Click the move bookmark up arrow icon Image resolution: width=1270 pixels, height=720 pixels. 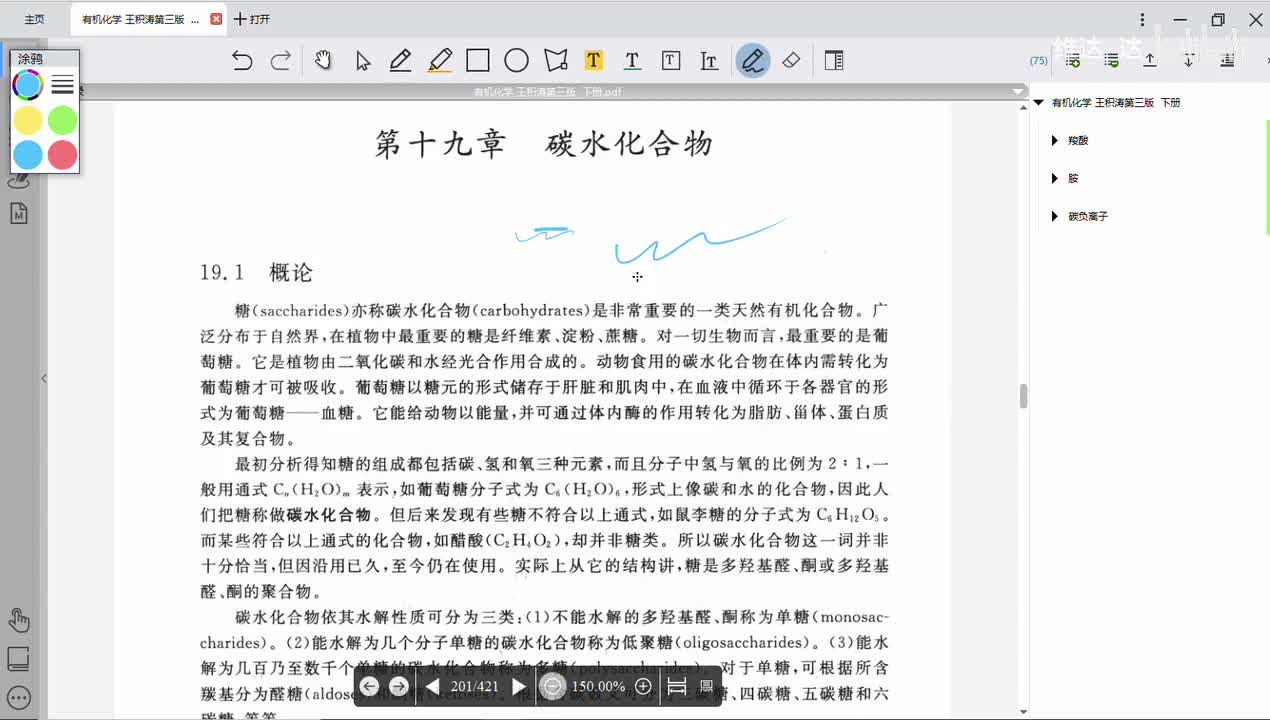coord(1150,61)
